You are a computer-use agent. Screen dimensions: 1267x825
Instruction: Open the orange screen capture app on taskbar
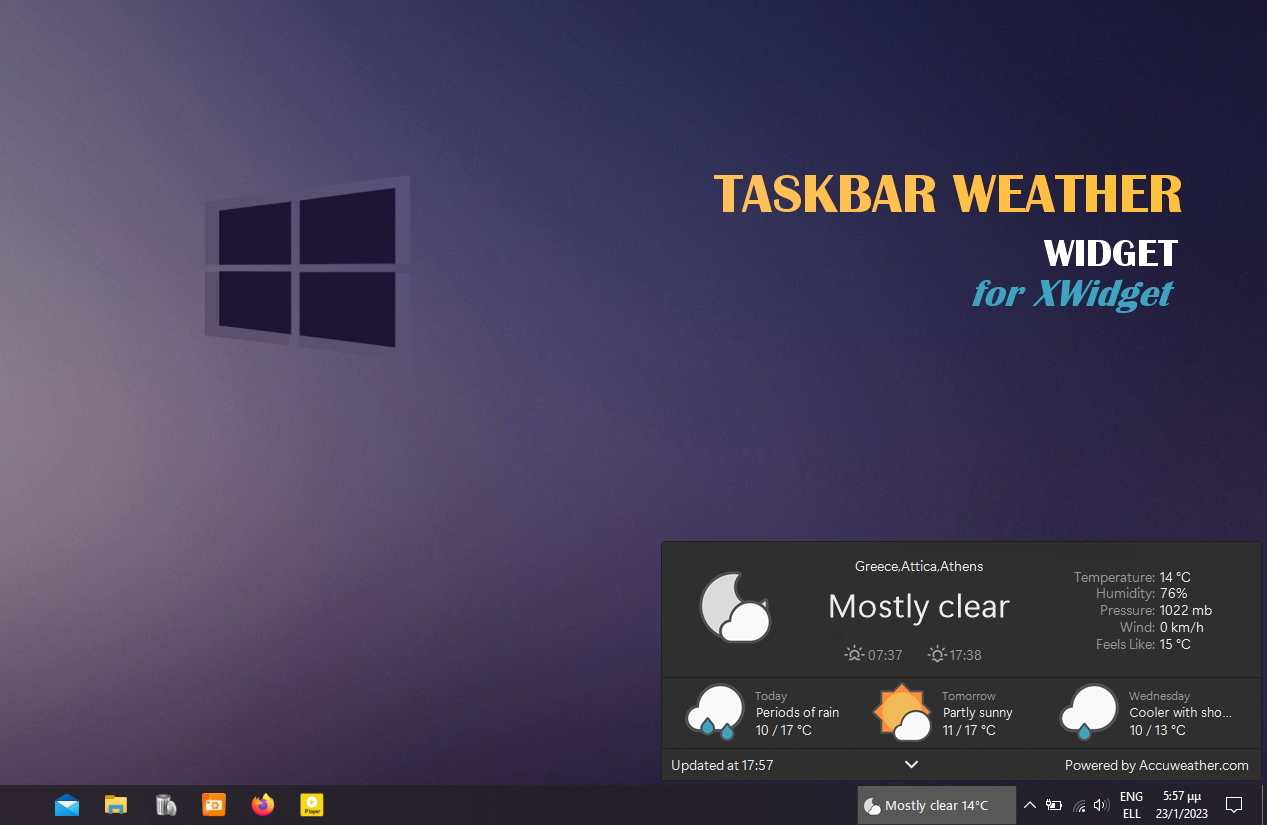213,804
